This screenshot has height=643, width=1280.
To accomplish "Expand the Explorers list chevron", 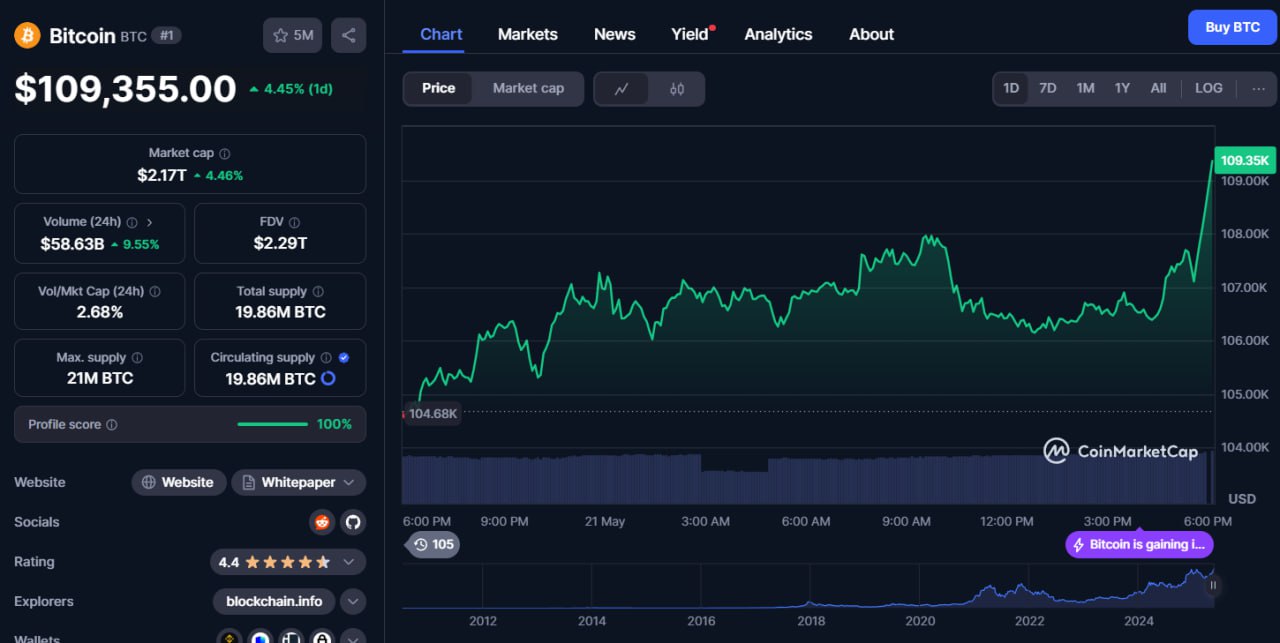I will point(352,601).
